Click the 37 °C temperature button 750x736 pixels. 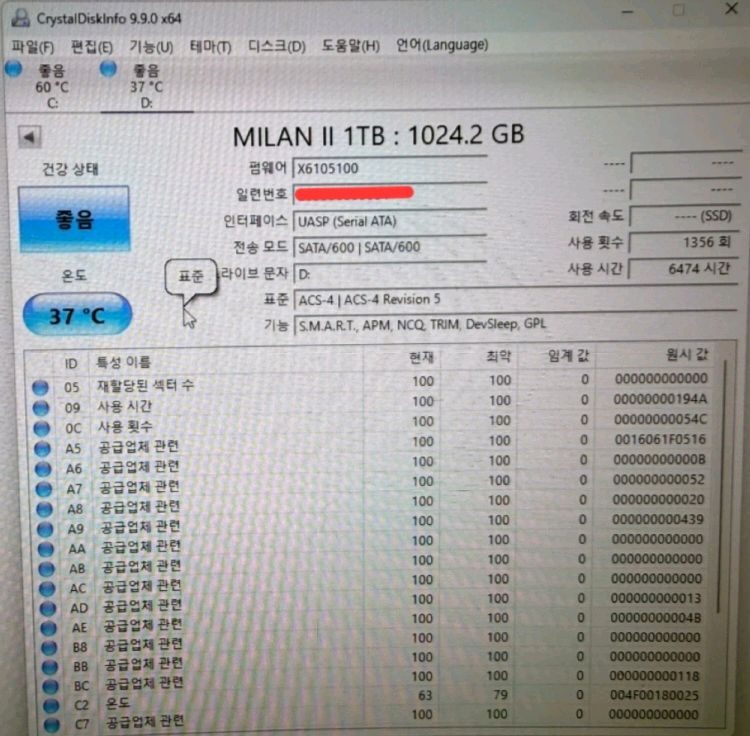coord(77,315)
